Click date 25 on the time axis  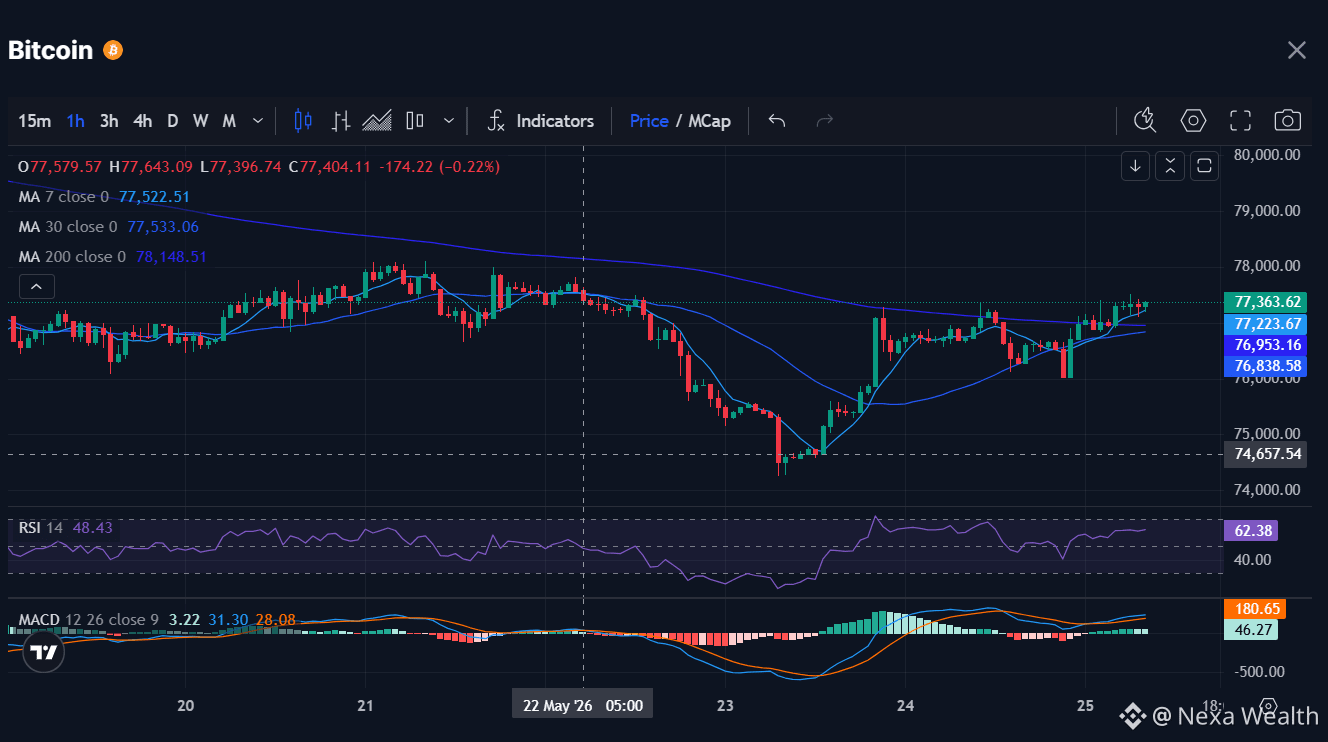pos(1085,706)
